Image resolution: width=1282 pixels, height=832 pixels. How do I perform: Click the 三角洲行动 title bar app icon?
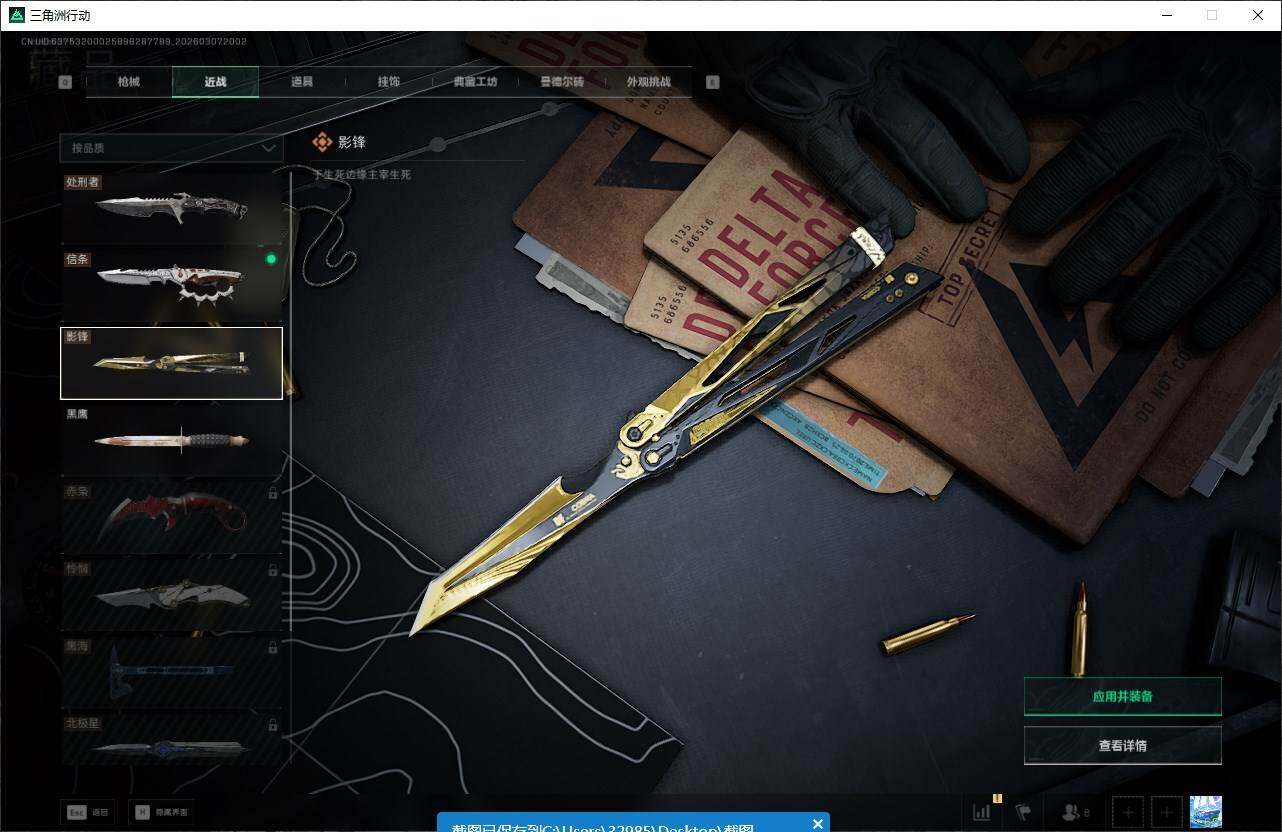[17, 15]
